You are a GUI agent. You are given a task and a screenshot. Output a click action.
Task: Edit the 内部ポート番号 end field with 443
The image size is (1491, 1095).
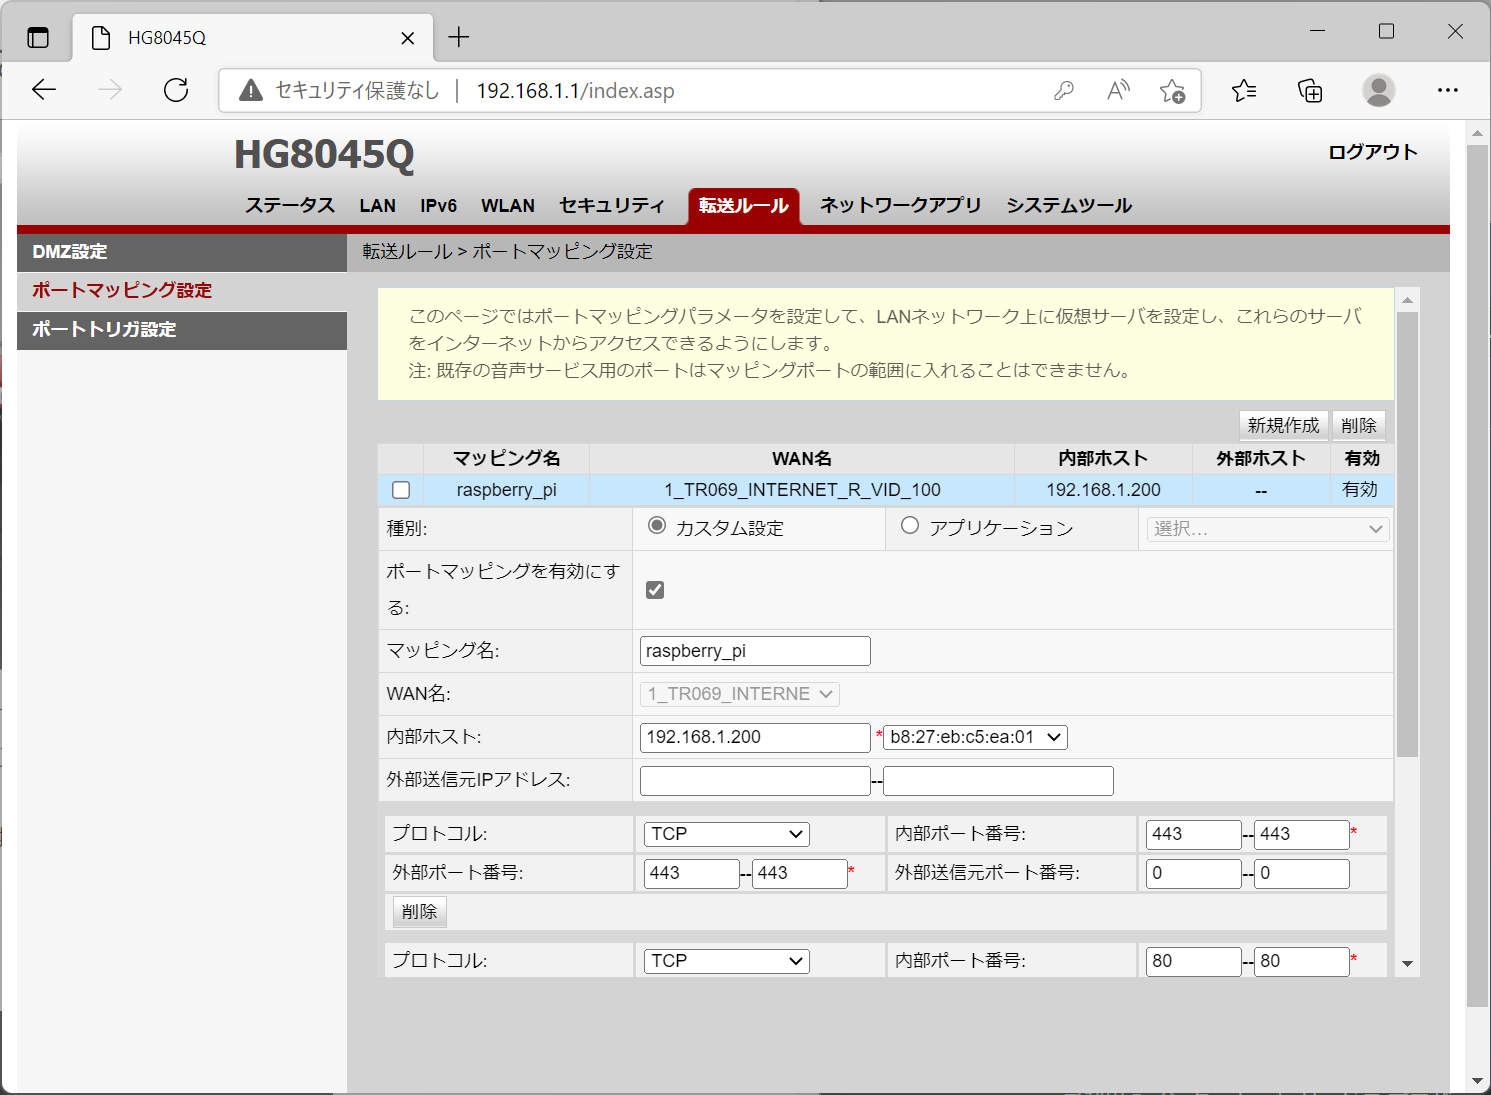point(1302,834)
